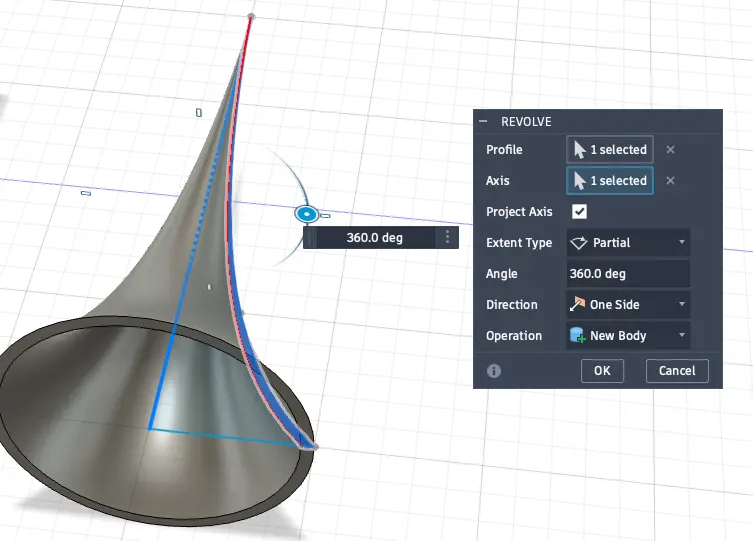Click the Project Axis label

point(519,212)
